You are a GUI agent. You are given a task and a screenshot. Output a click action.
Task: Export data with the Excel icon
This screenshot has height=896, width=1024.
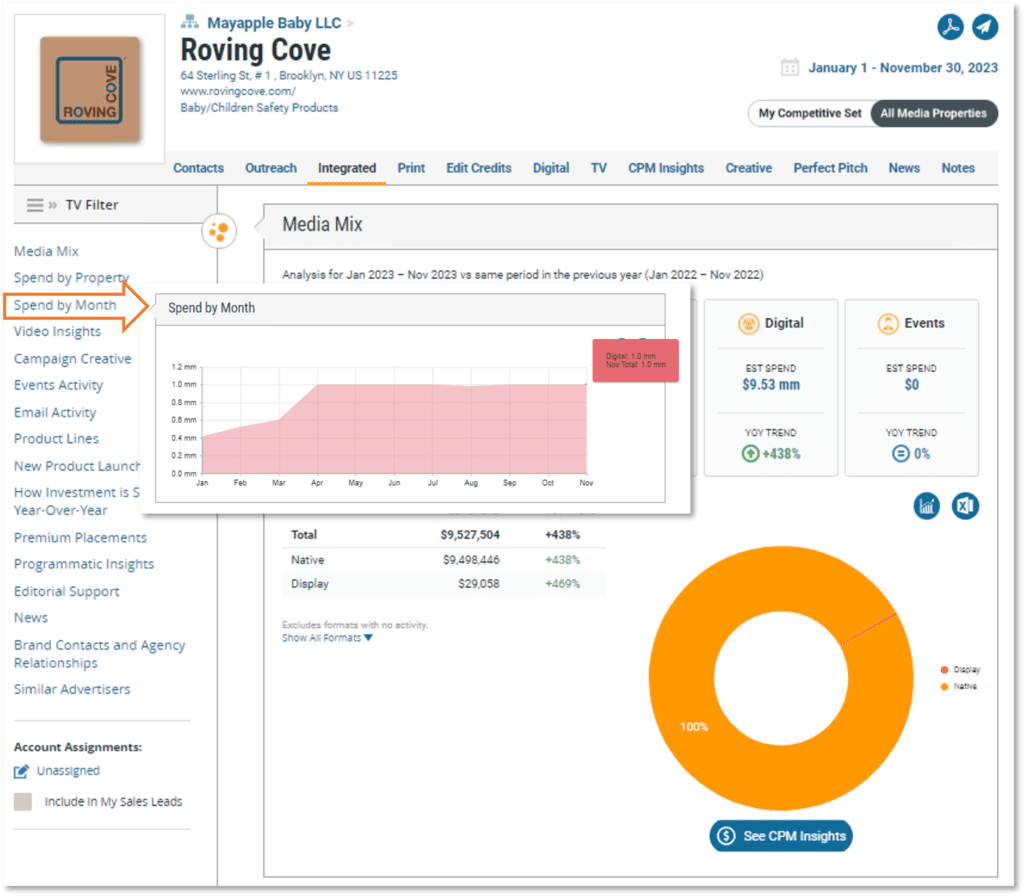click(x=965, y=506)
